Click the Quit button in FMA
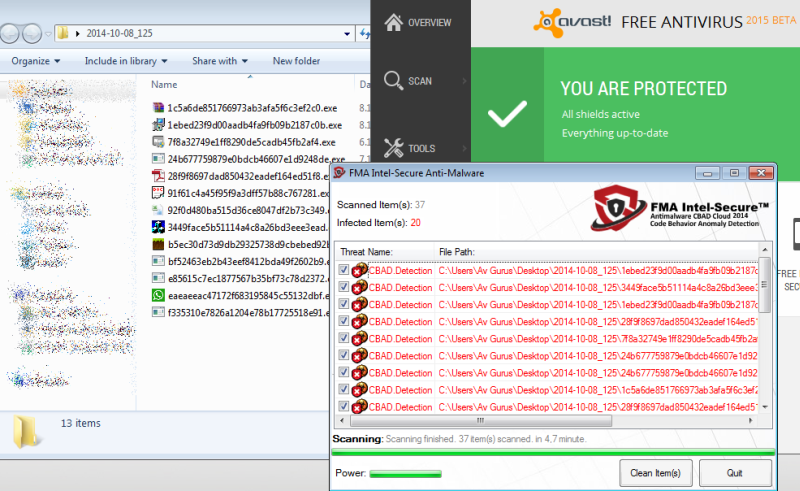 tap(735, 473)
